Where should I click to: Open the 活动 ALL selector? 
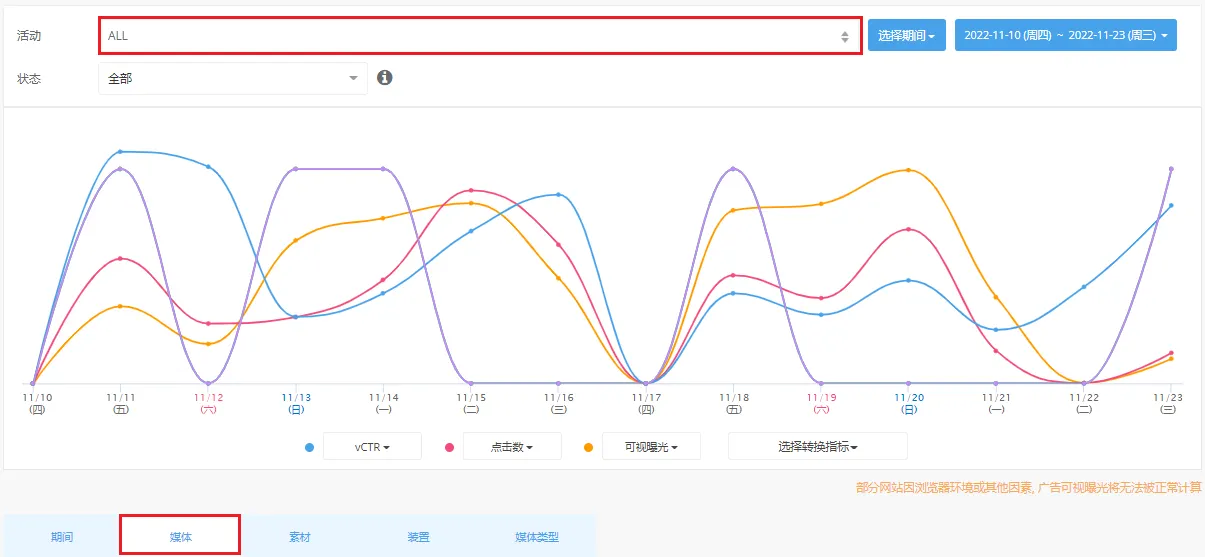pos(479,36)
